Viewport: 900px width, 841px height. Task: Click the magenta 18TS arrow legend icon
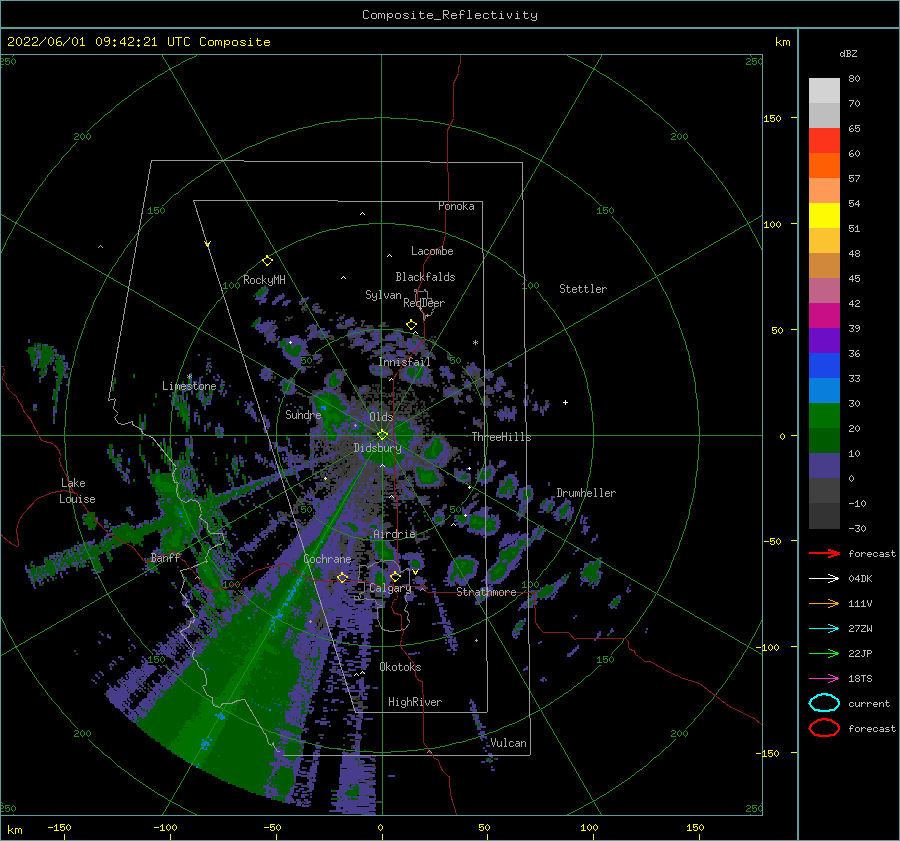coord(824,679)
